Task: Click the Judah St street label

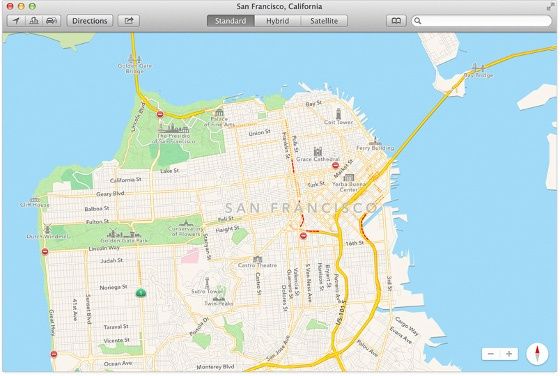Action: (x=111, y=260)
